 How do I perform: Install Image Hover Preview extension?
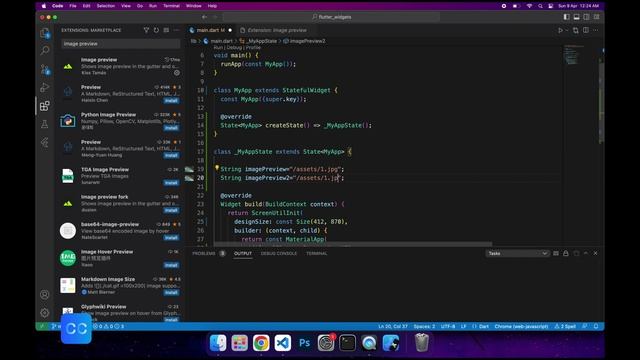coord(171,265)
